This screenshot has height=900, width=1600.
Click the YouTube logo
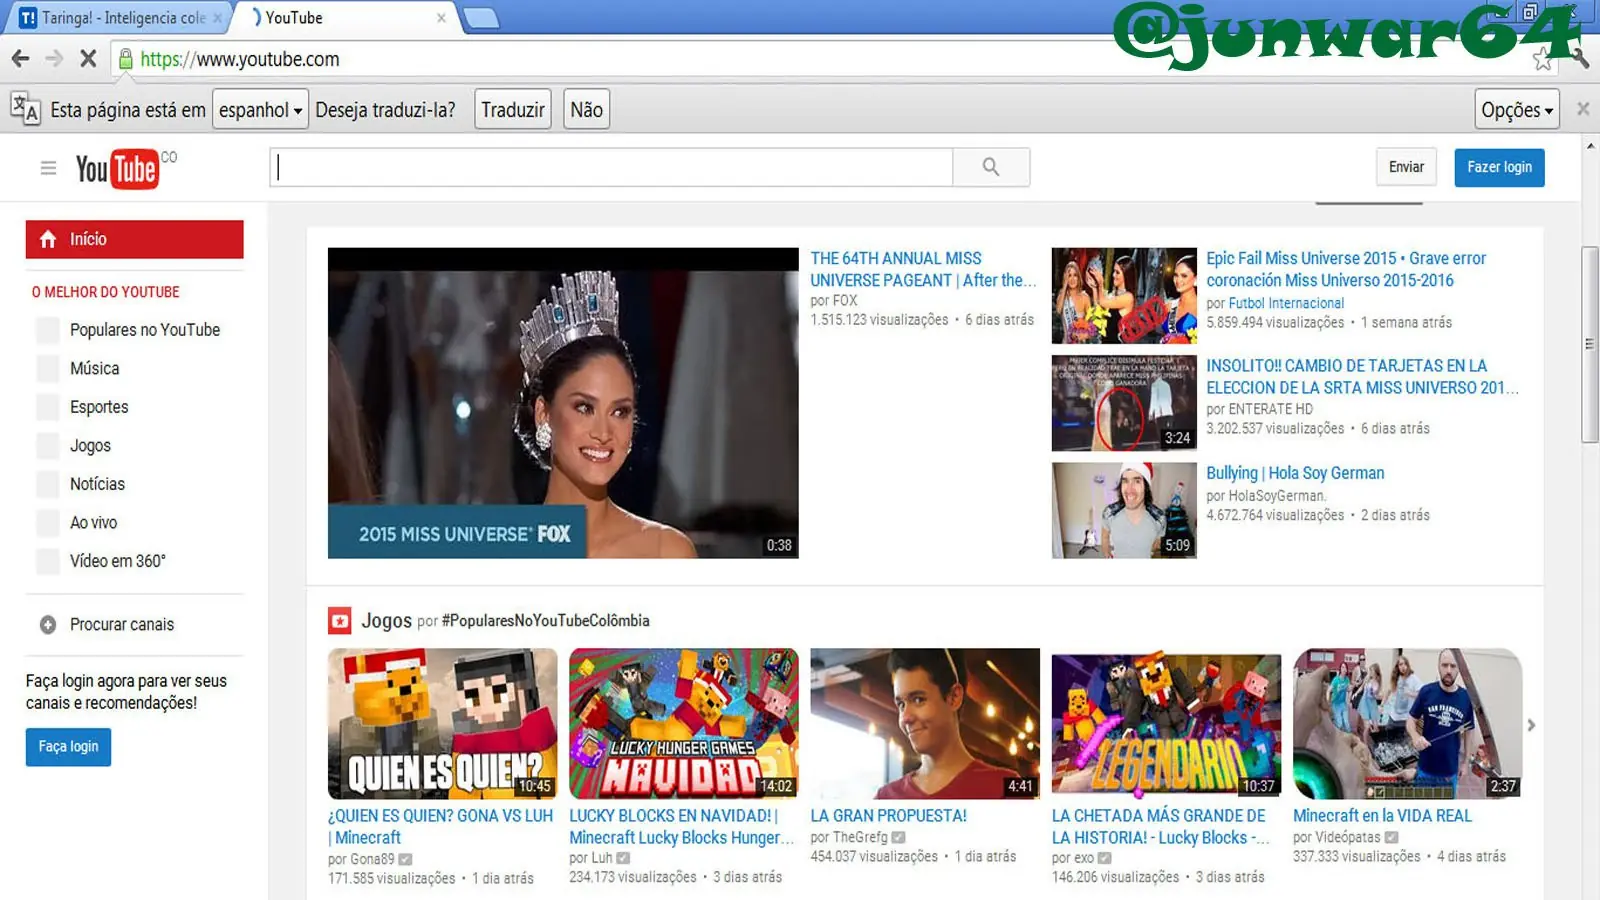tap(117, 169)
